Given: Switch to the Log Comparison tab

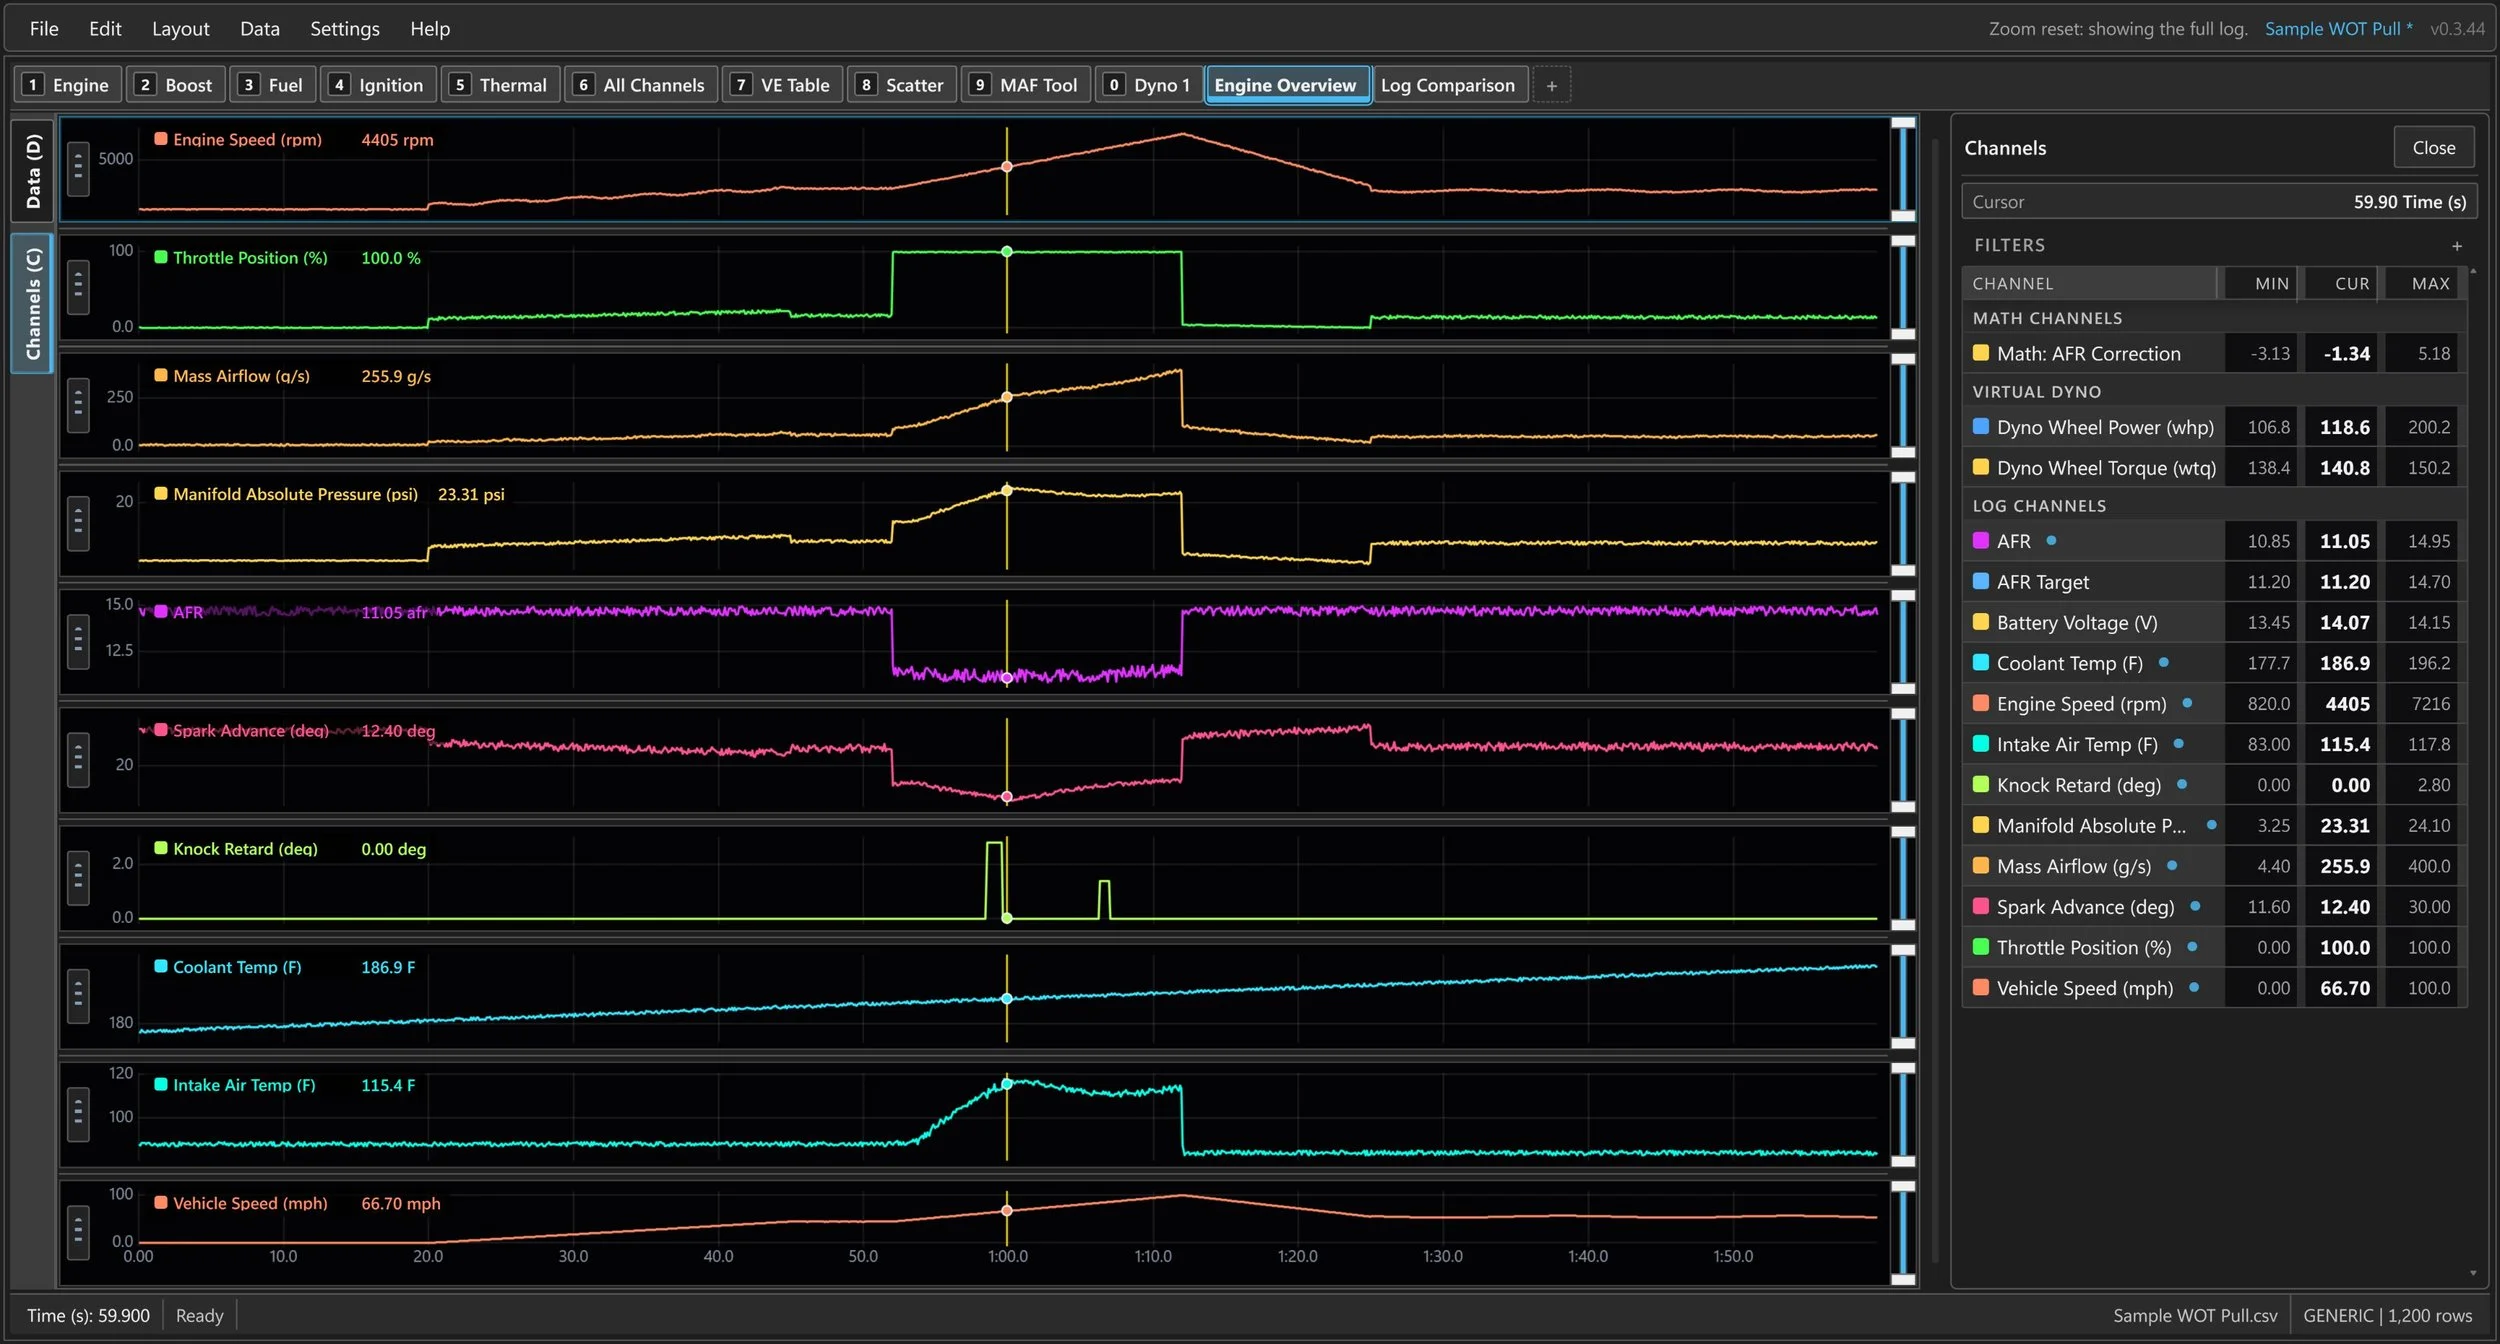Looking at the screenshot, I should pyautogui.click(x=1450, y=86).
